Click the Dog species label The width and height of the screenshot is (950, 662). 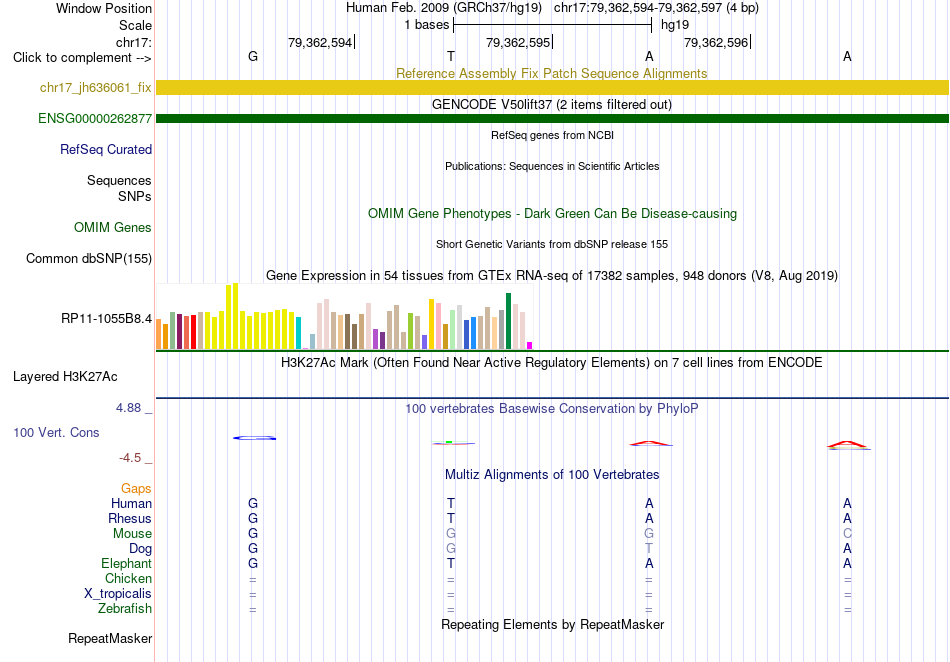[141, 548]
